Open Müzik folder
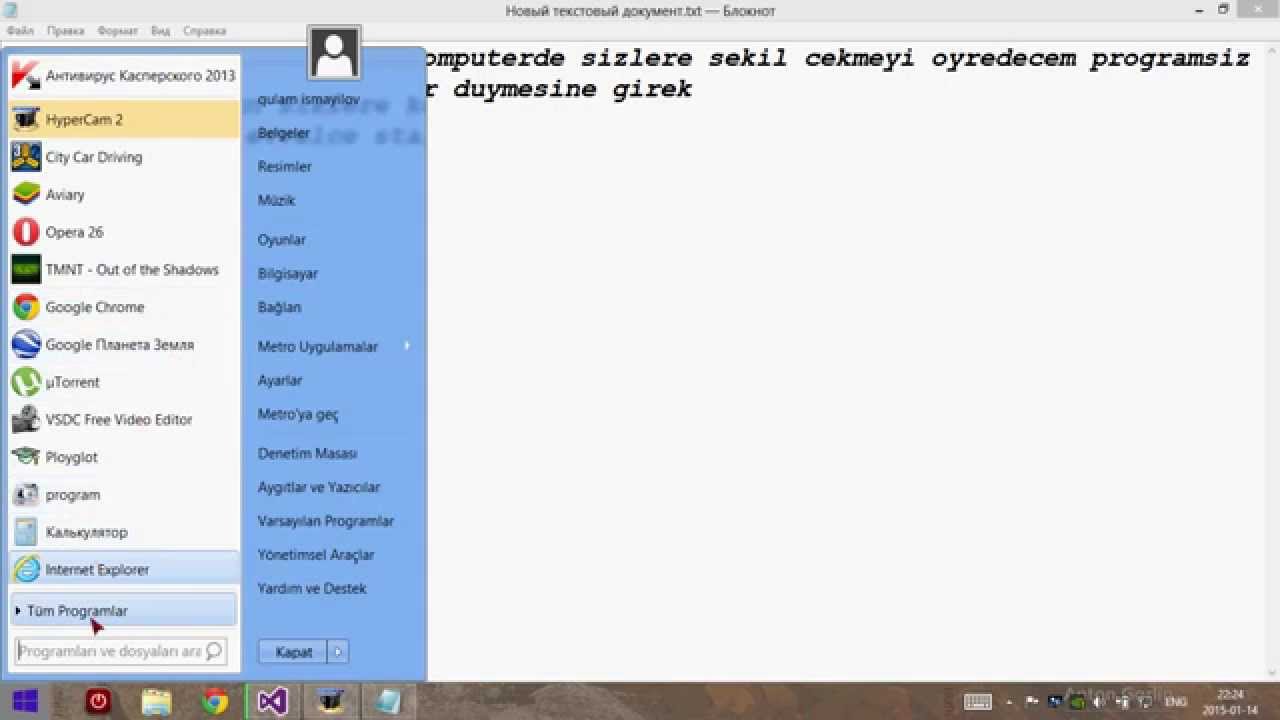Viewport: 1280px width, 720px height. 277,200
